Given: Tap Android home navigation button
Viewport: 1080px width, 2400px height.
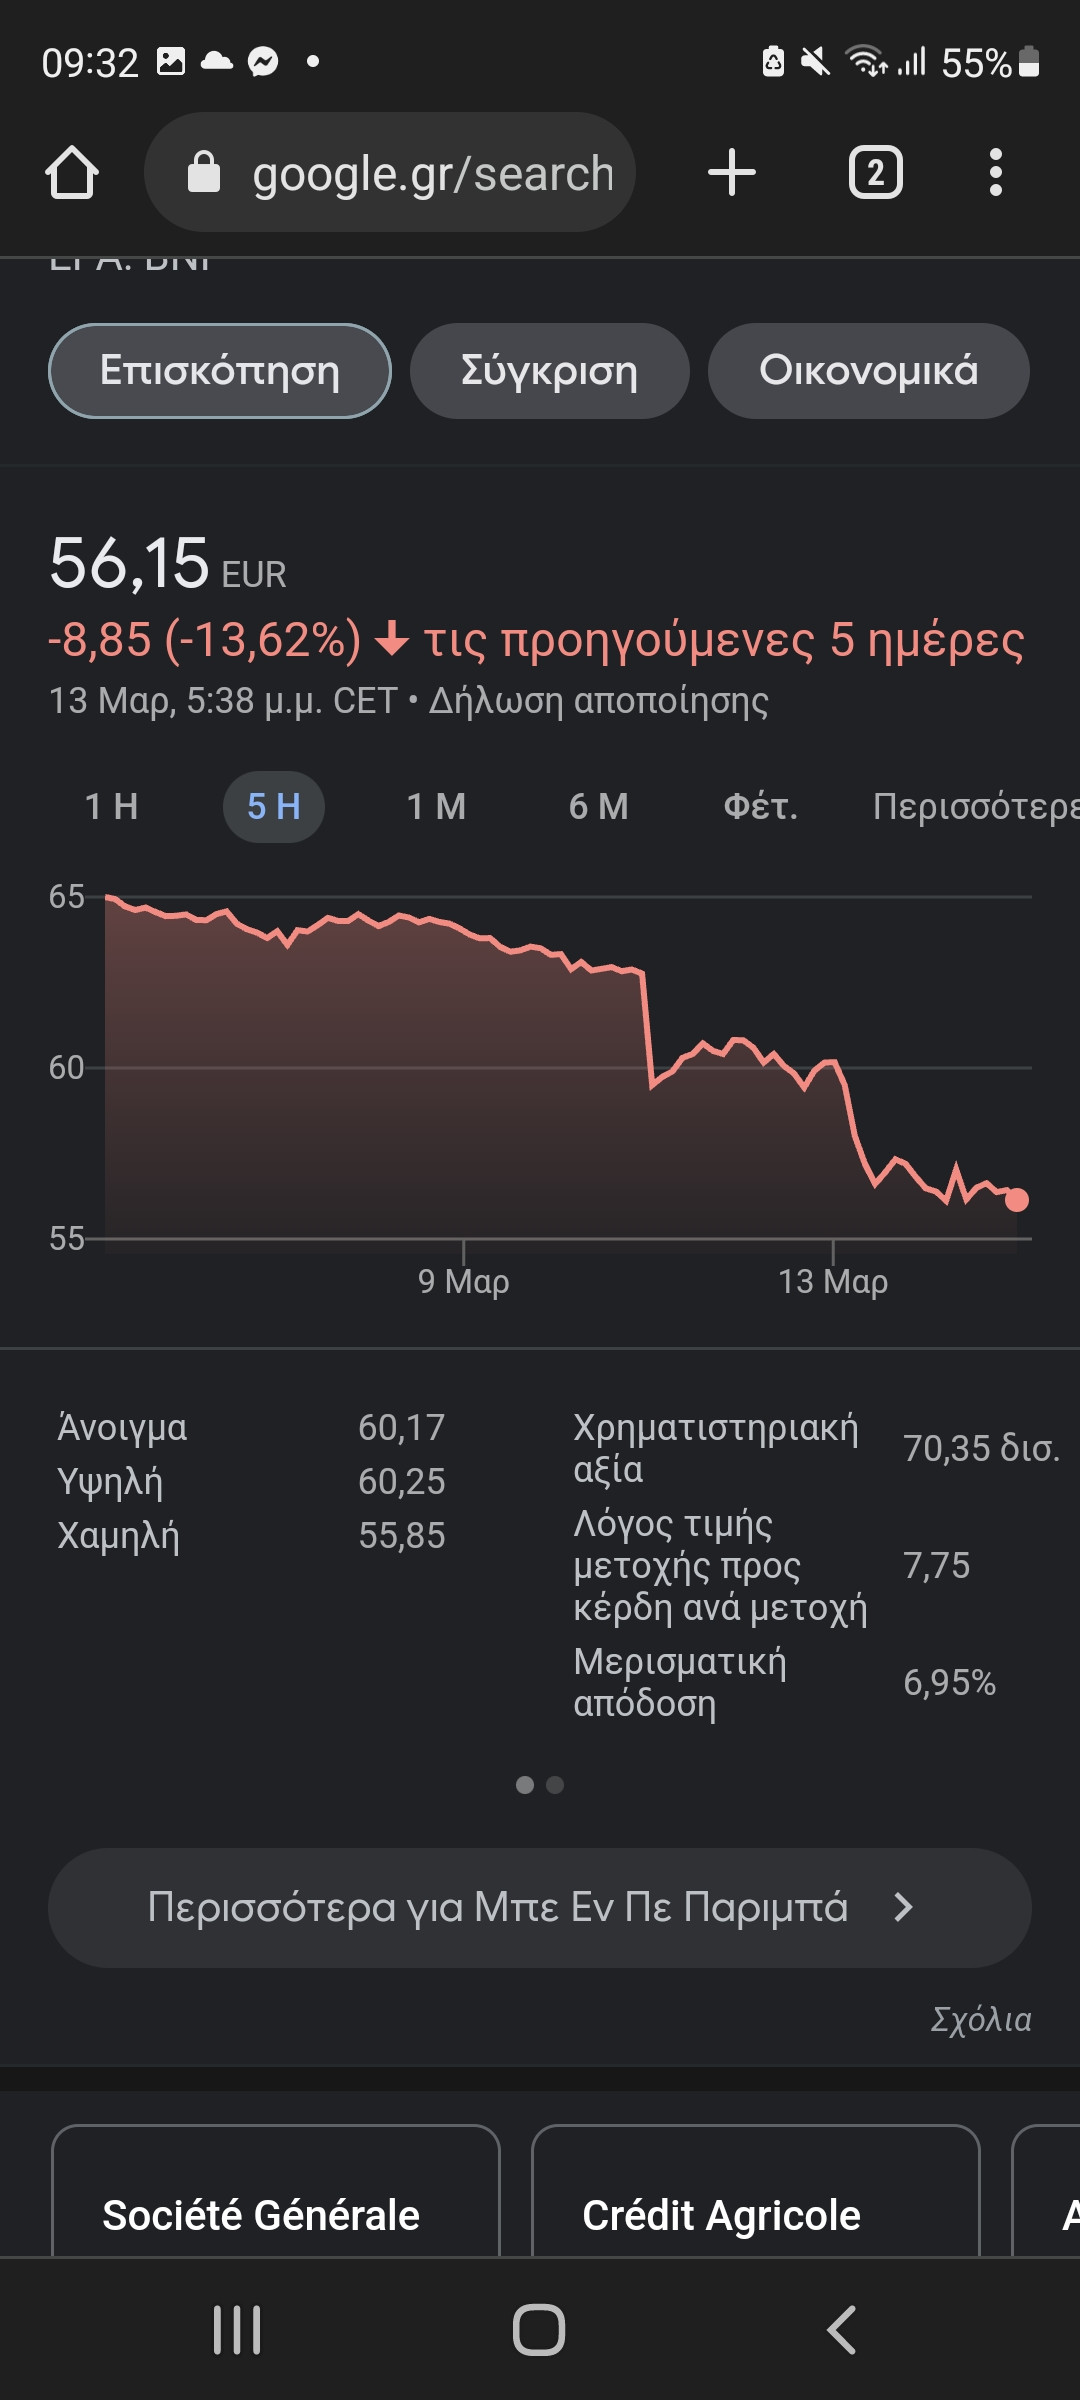Looking at the screenshot, I should point(539,2330).
